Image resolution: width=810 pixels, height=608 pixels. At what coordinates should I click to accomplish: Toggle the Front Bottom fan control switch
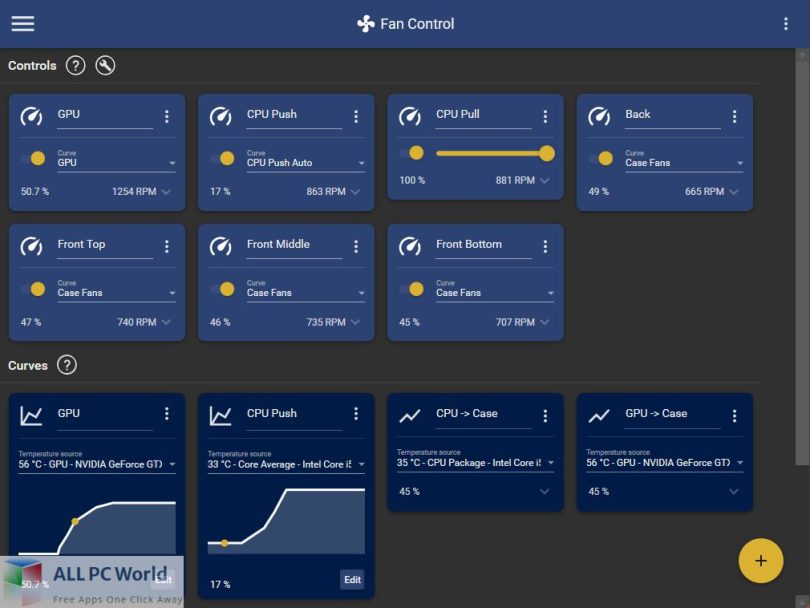(x=412, y=289)
